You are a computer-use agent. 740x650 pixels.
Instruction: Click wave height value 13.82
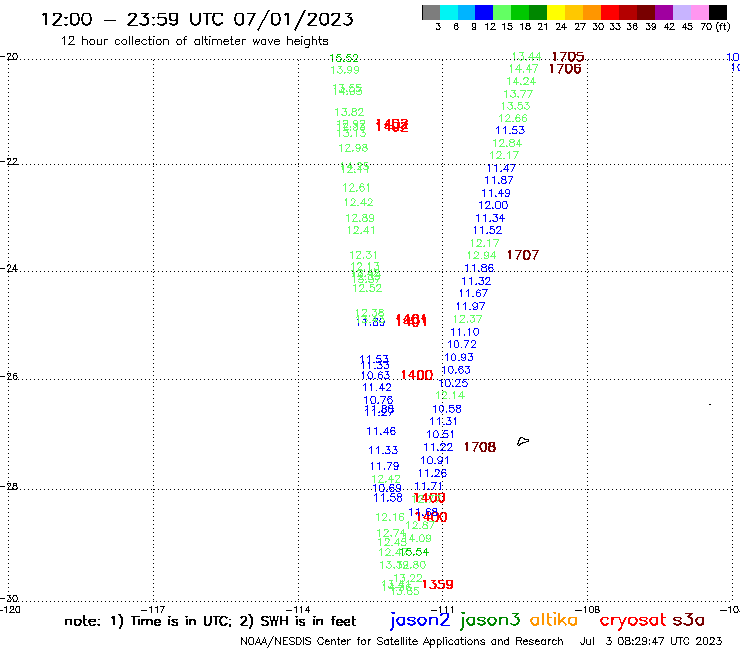point(349,112)
